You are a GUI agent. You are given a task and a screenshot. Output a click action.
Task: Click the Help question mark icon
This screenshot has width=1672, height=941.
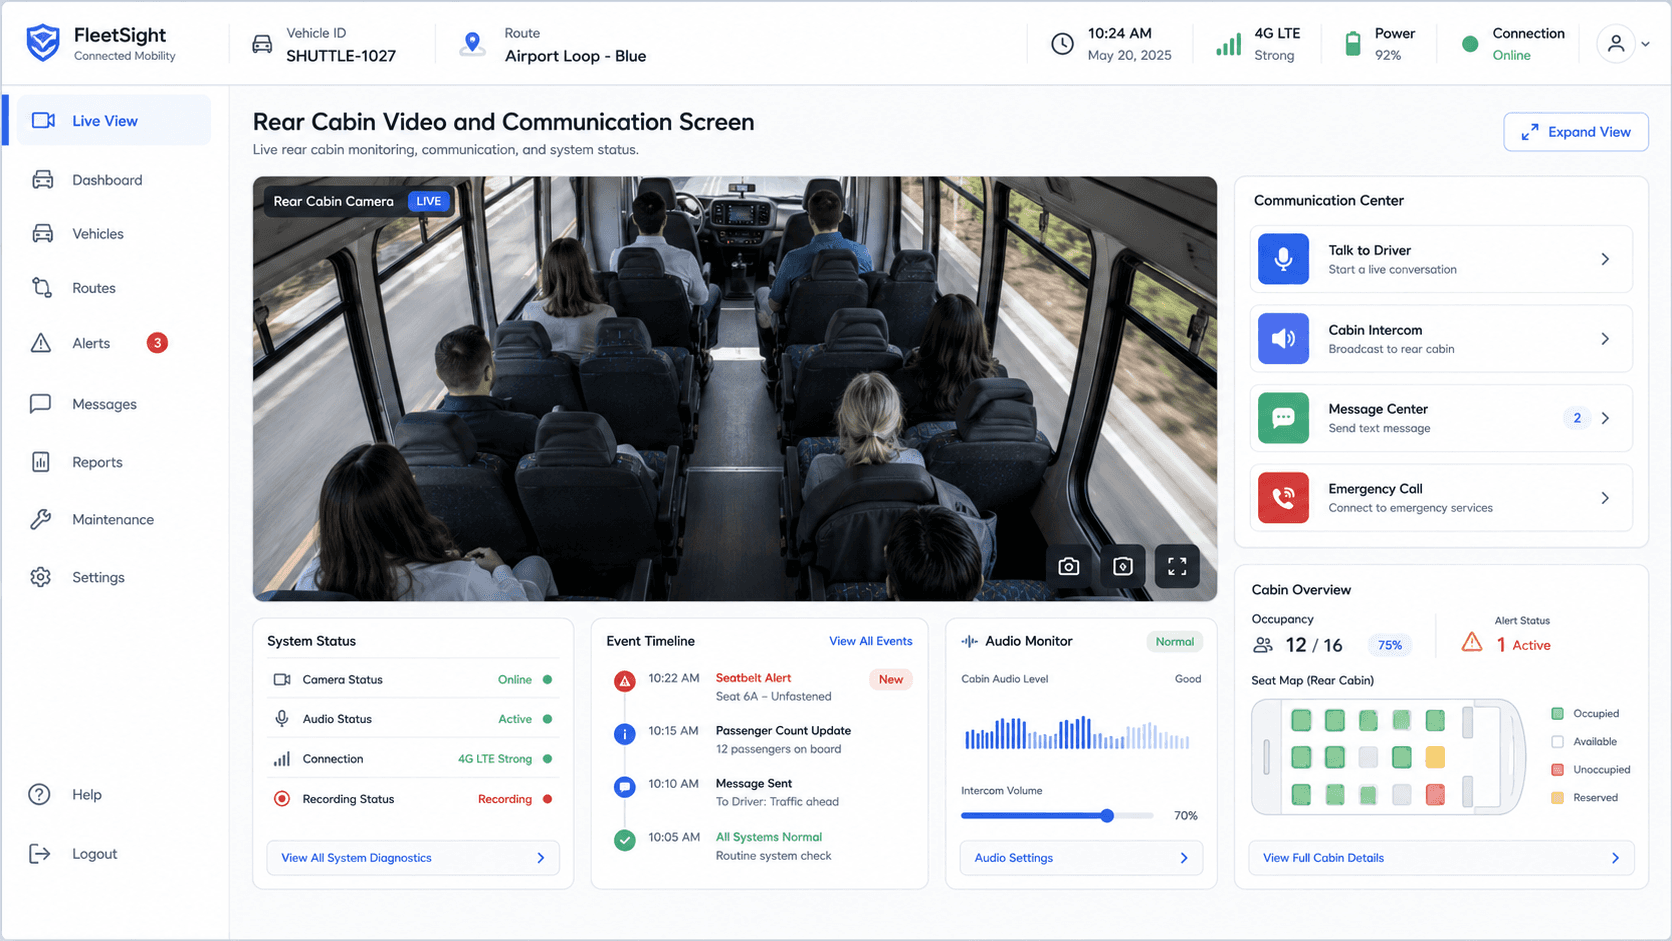point(39,794)
